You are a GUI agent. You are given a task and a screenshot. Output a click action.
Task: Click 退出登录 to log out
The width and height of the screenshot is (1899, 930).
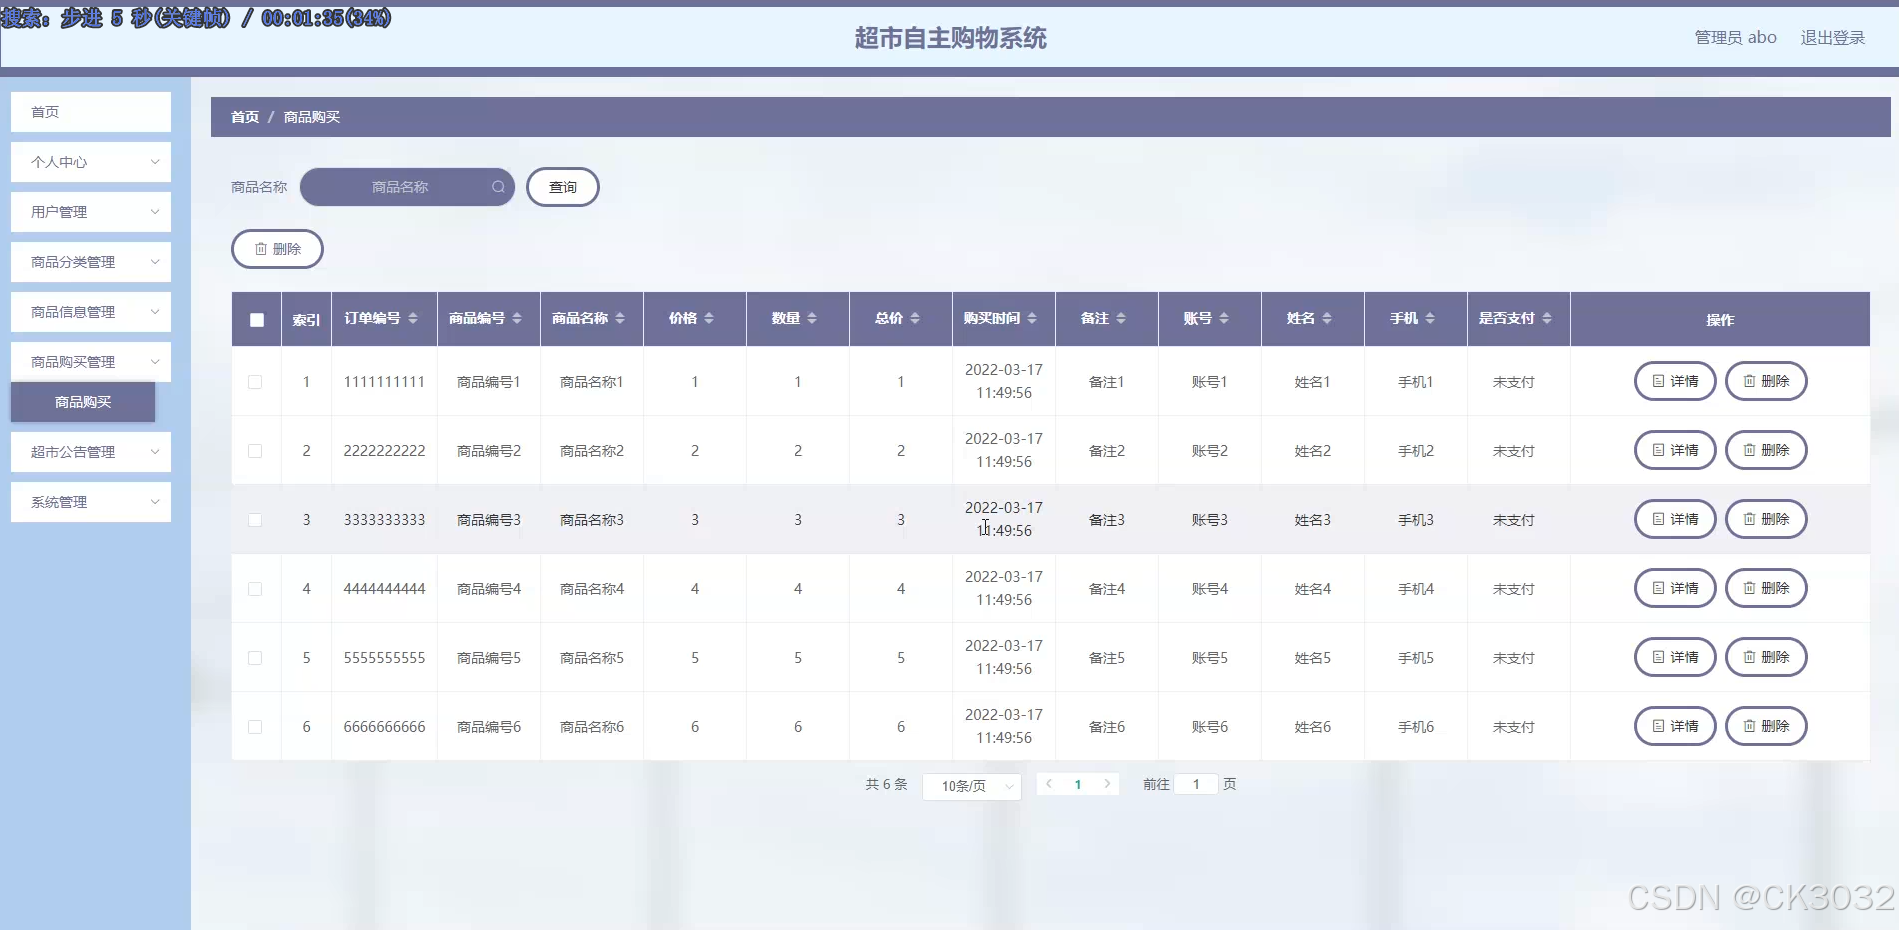(1832, 37)
